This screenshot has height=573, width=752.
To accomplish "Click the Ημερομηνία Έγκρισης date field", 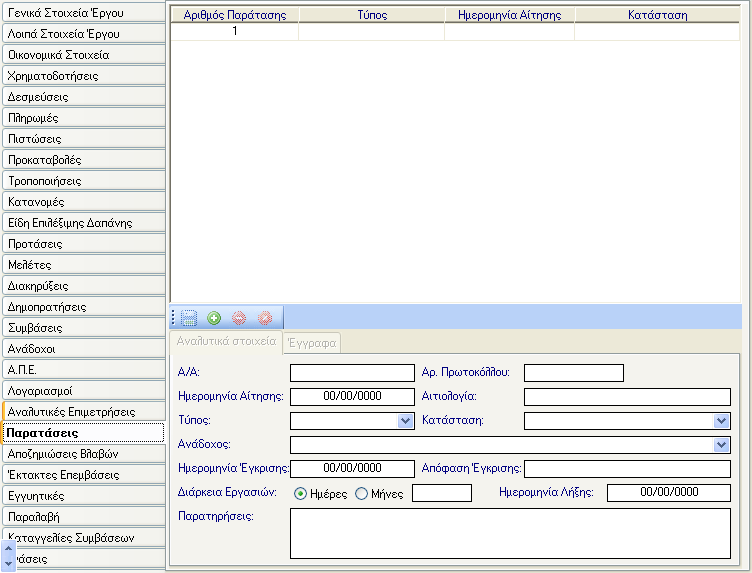I will point(352,468).
